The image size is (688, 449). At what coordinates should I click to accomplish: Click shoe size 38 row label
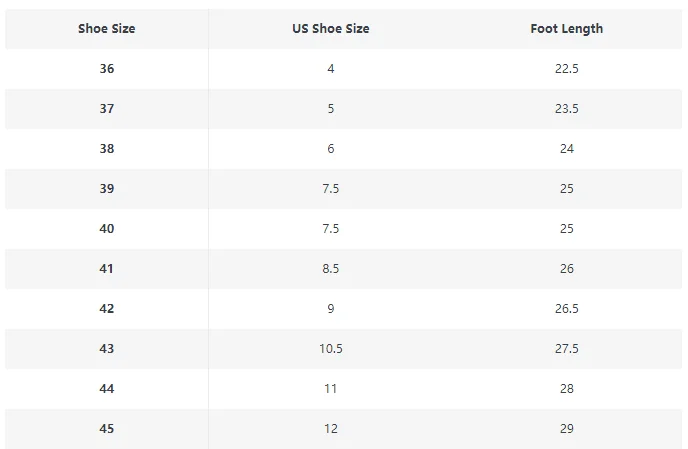coord(106,149)
